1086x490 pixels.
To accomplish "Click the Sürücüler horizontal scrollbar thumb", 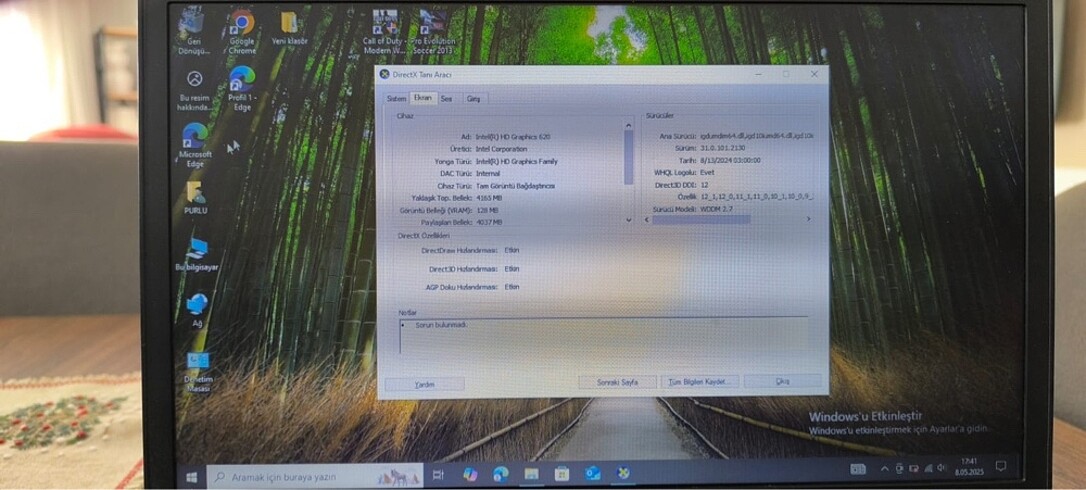I will tap(701, 219).
